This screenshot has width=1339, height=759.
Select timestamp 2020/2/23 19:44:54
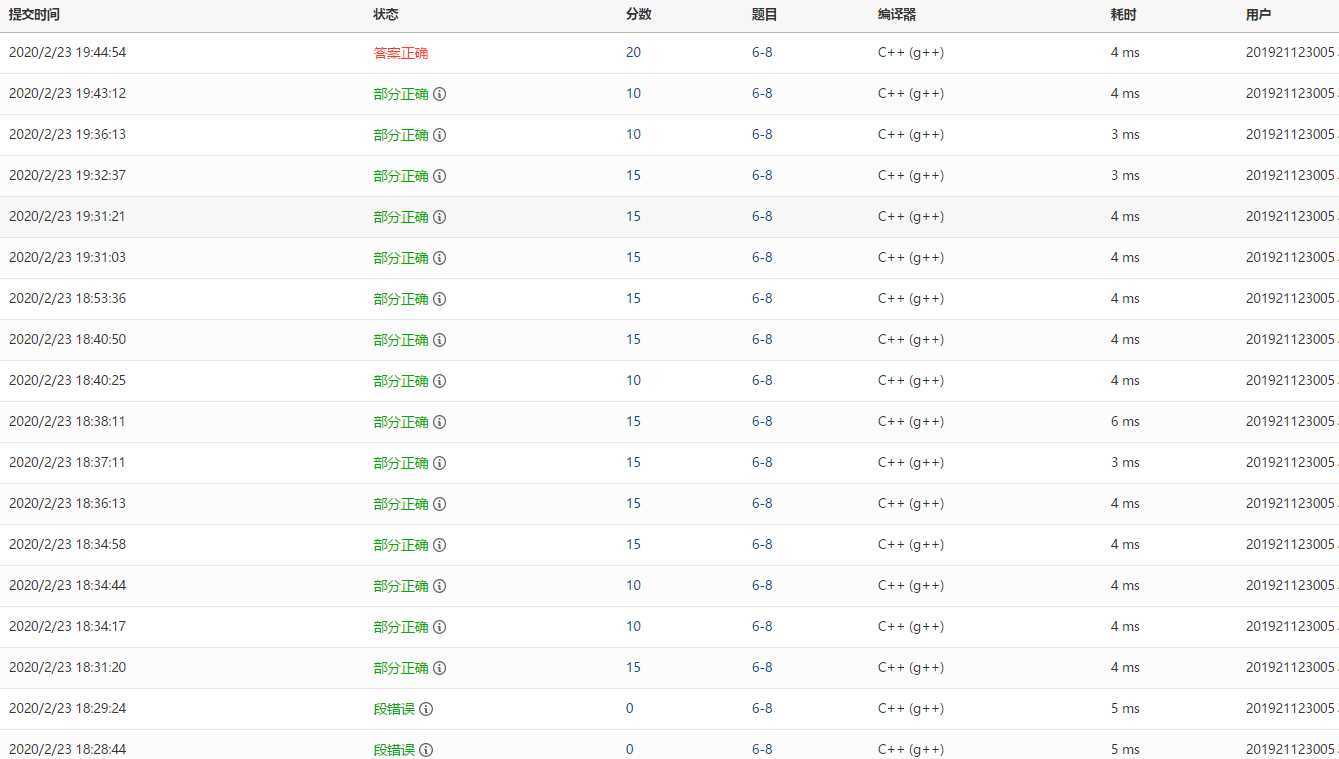click(x=67, y=52)
